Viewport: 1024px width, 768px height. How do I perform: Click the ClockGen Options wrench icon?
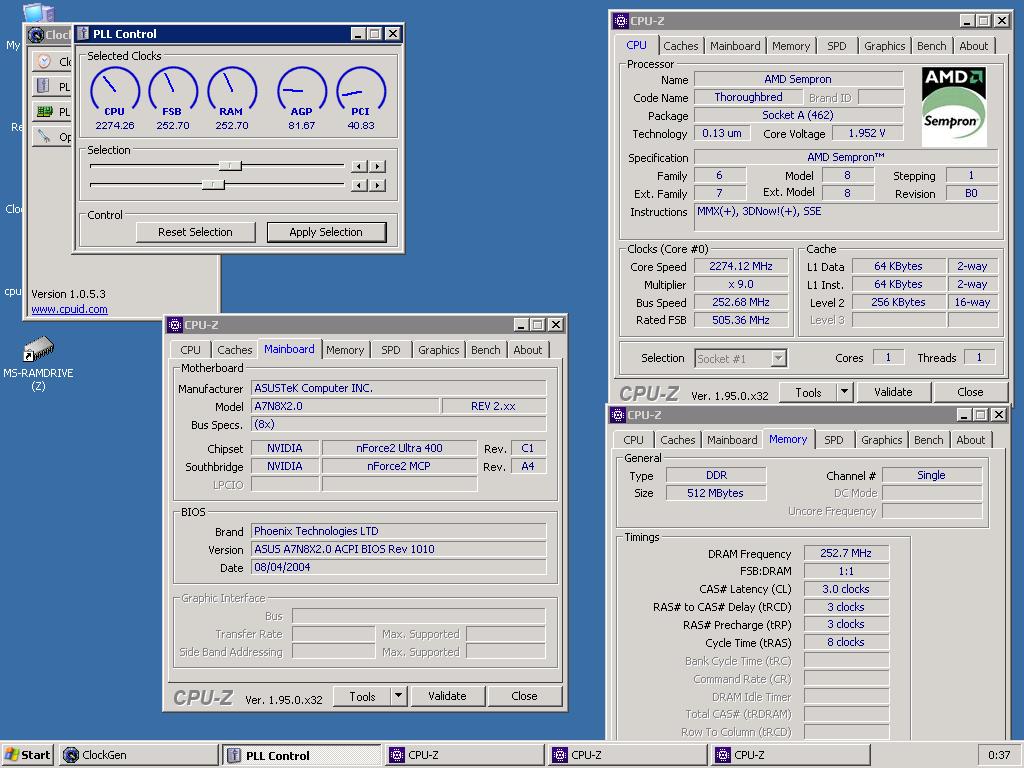tap(44, 136)
